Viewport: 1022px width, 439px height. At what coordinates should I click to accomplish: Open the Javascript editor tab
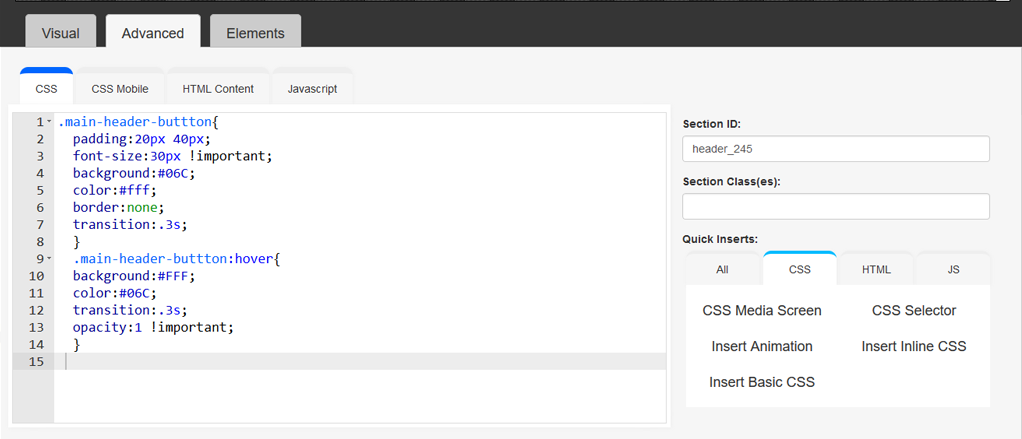click(312, 89)
